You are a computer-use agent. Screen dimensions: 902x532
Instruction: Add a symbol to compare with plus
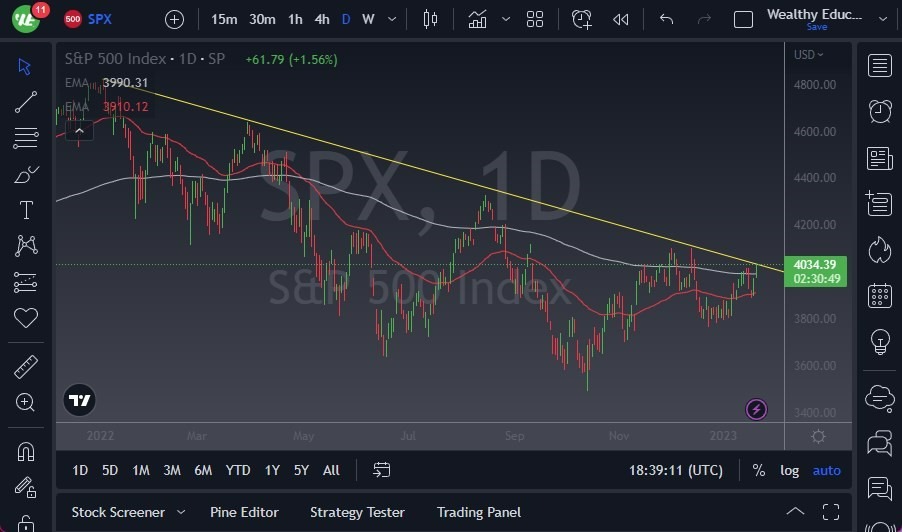pos(174,20)
